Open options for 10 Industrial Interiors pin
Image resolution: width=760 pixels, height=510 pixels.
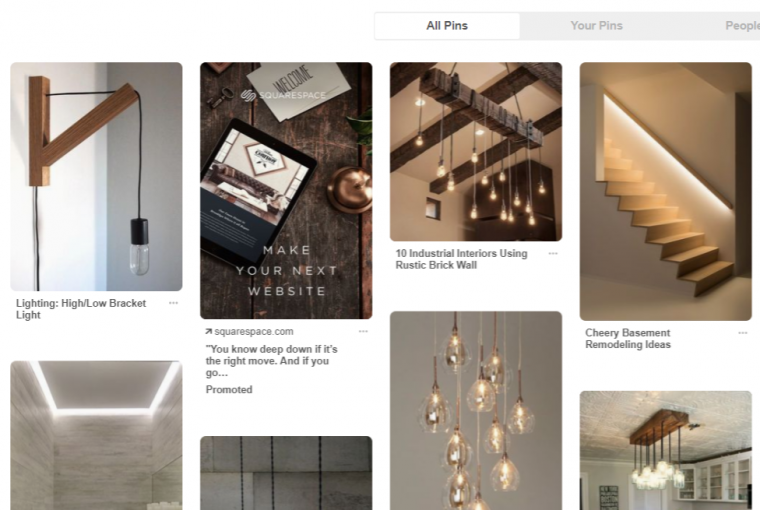tap(553, 254)
